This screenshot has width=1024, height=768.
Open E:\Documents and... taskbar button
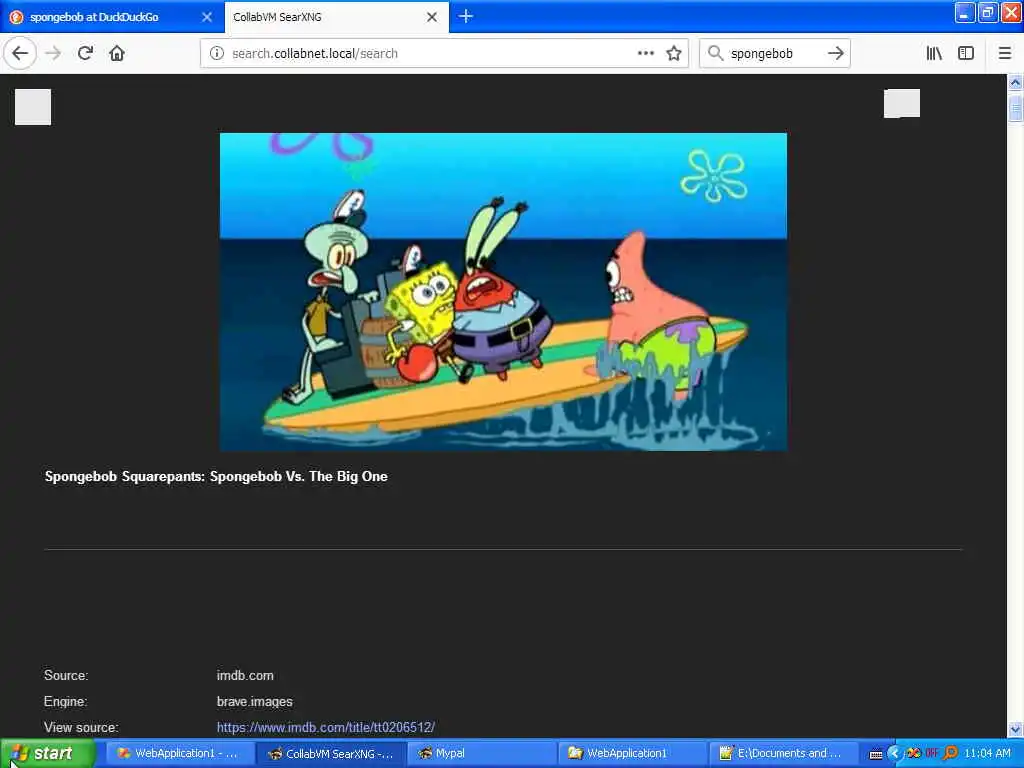click(x=782, y=754)
